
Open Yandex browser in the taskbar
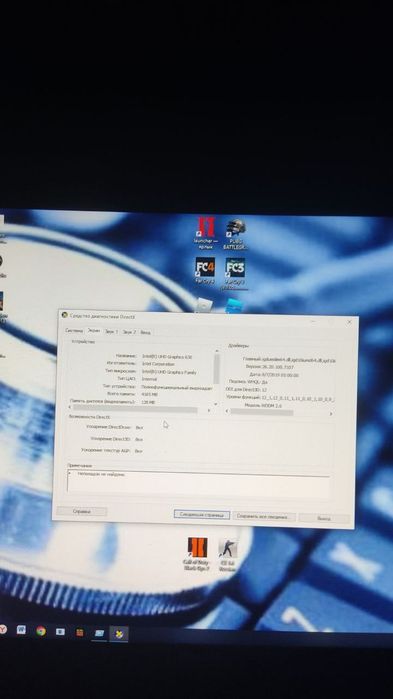coord(3,629)
